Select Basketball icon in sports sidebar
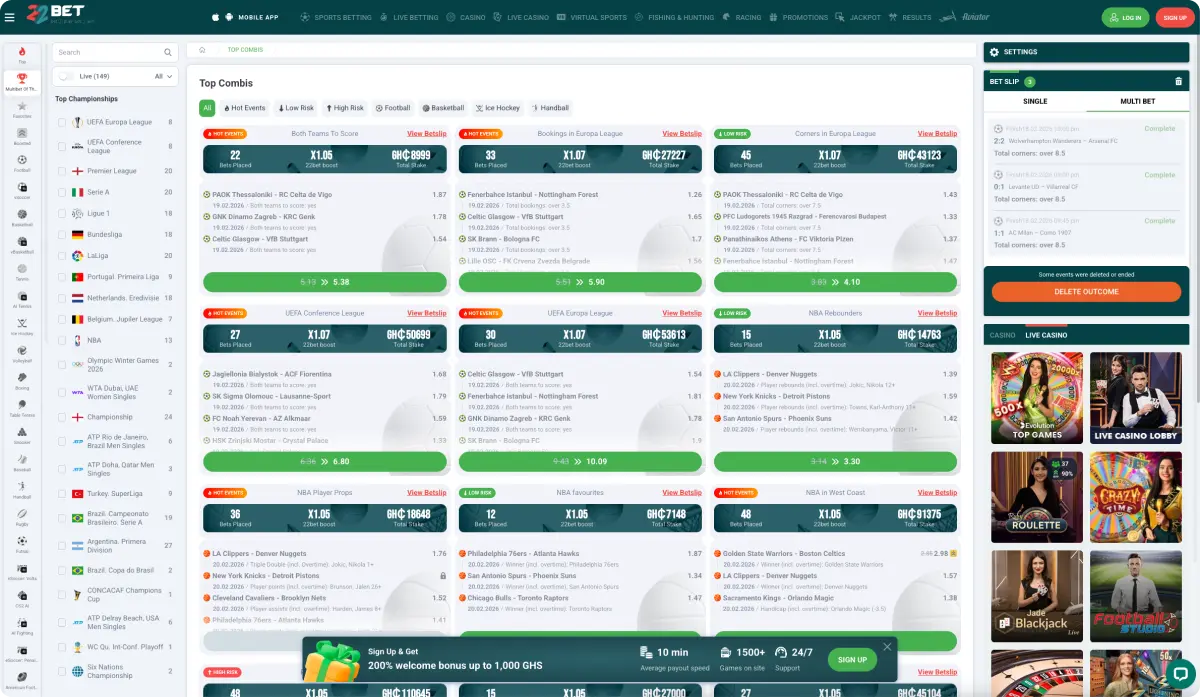The width and height of the screenshot is (1200, 697). (x=22, y=216)
